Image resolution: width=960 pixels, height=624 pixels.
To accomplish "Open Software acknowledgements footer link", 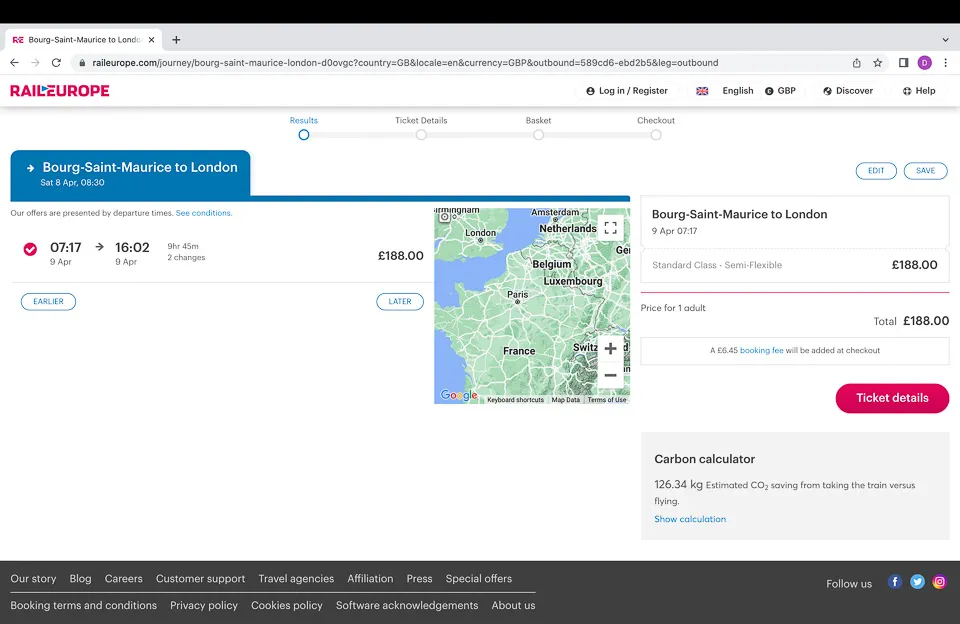I will click(407, 606).
